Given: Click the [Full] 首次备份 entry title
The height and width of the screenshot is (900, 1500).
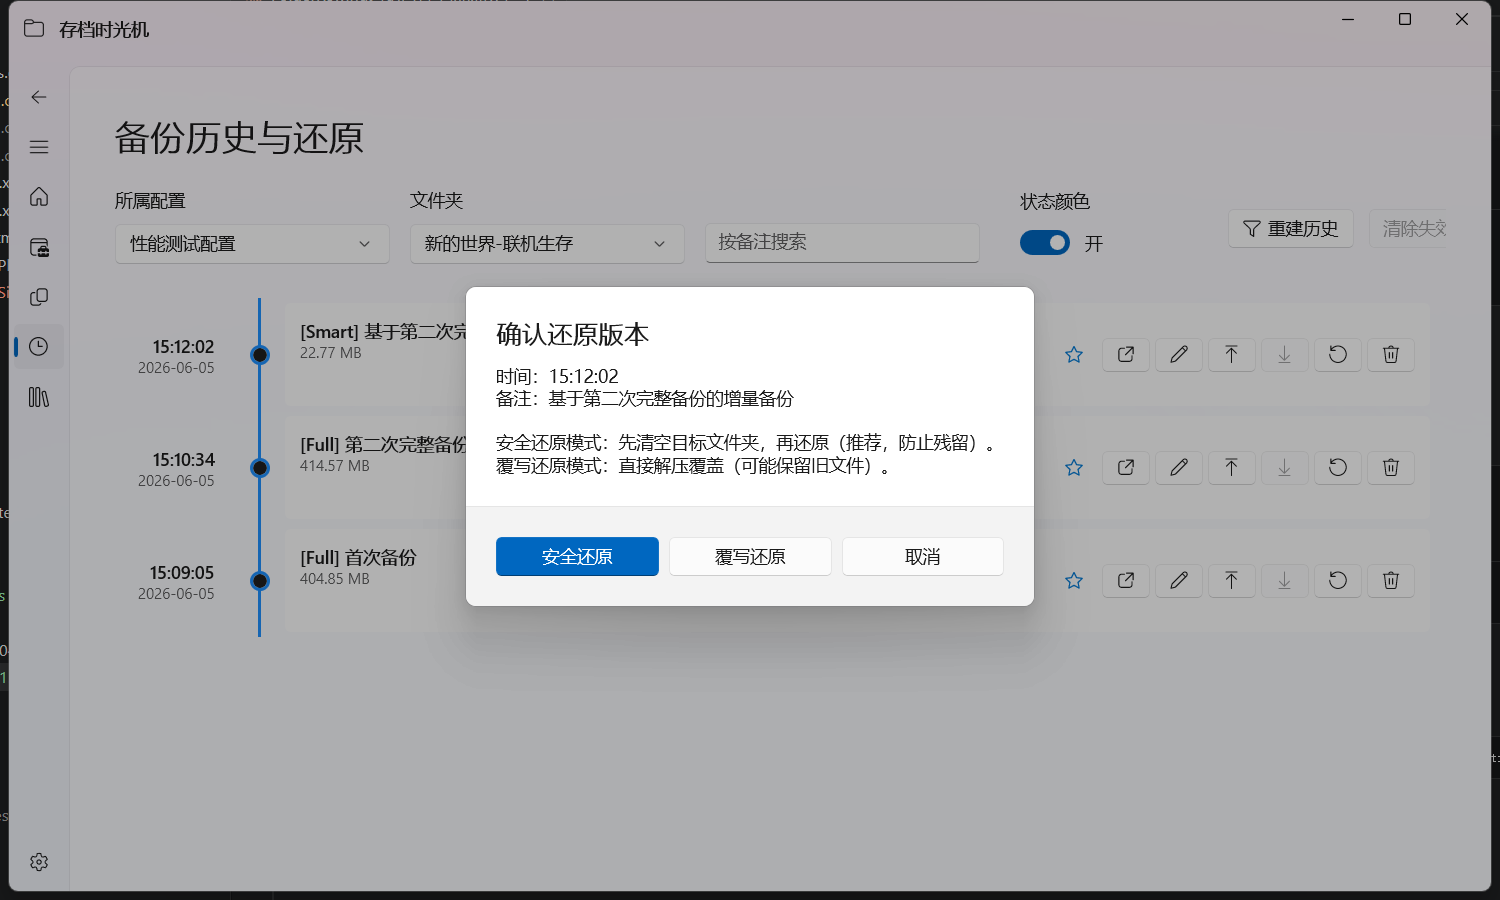Looking at the screenshot, I should (x=358, y=558).
